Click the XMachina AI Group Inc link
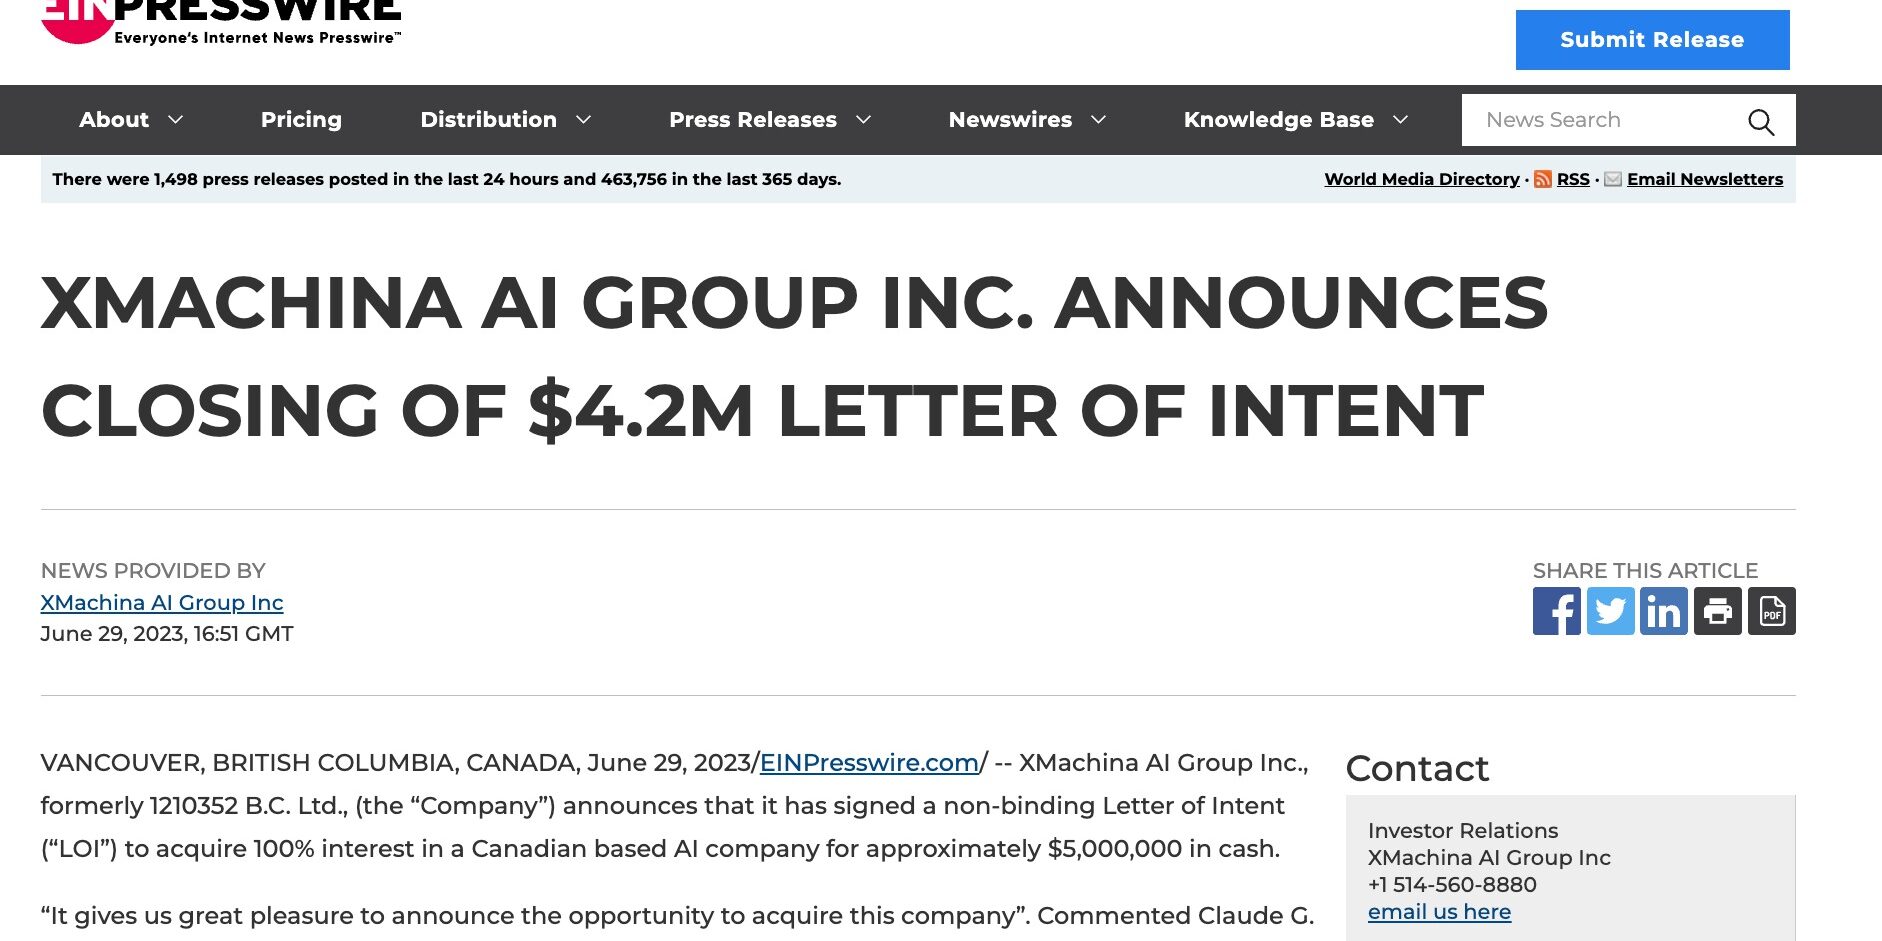The image size is (1882, 941). click(x=162, y=602)
